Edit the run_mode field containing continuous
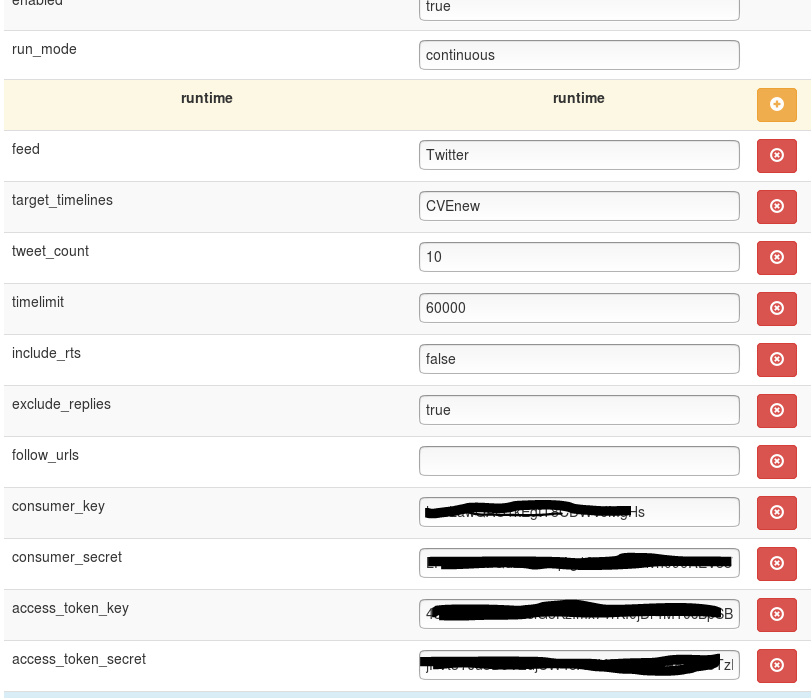Image resolution: width=811 pixels, height=698 pixels. point(579,55)
